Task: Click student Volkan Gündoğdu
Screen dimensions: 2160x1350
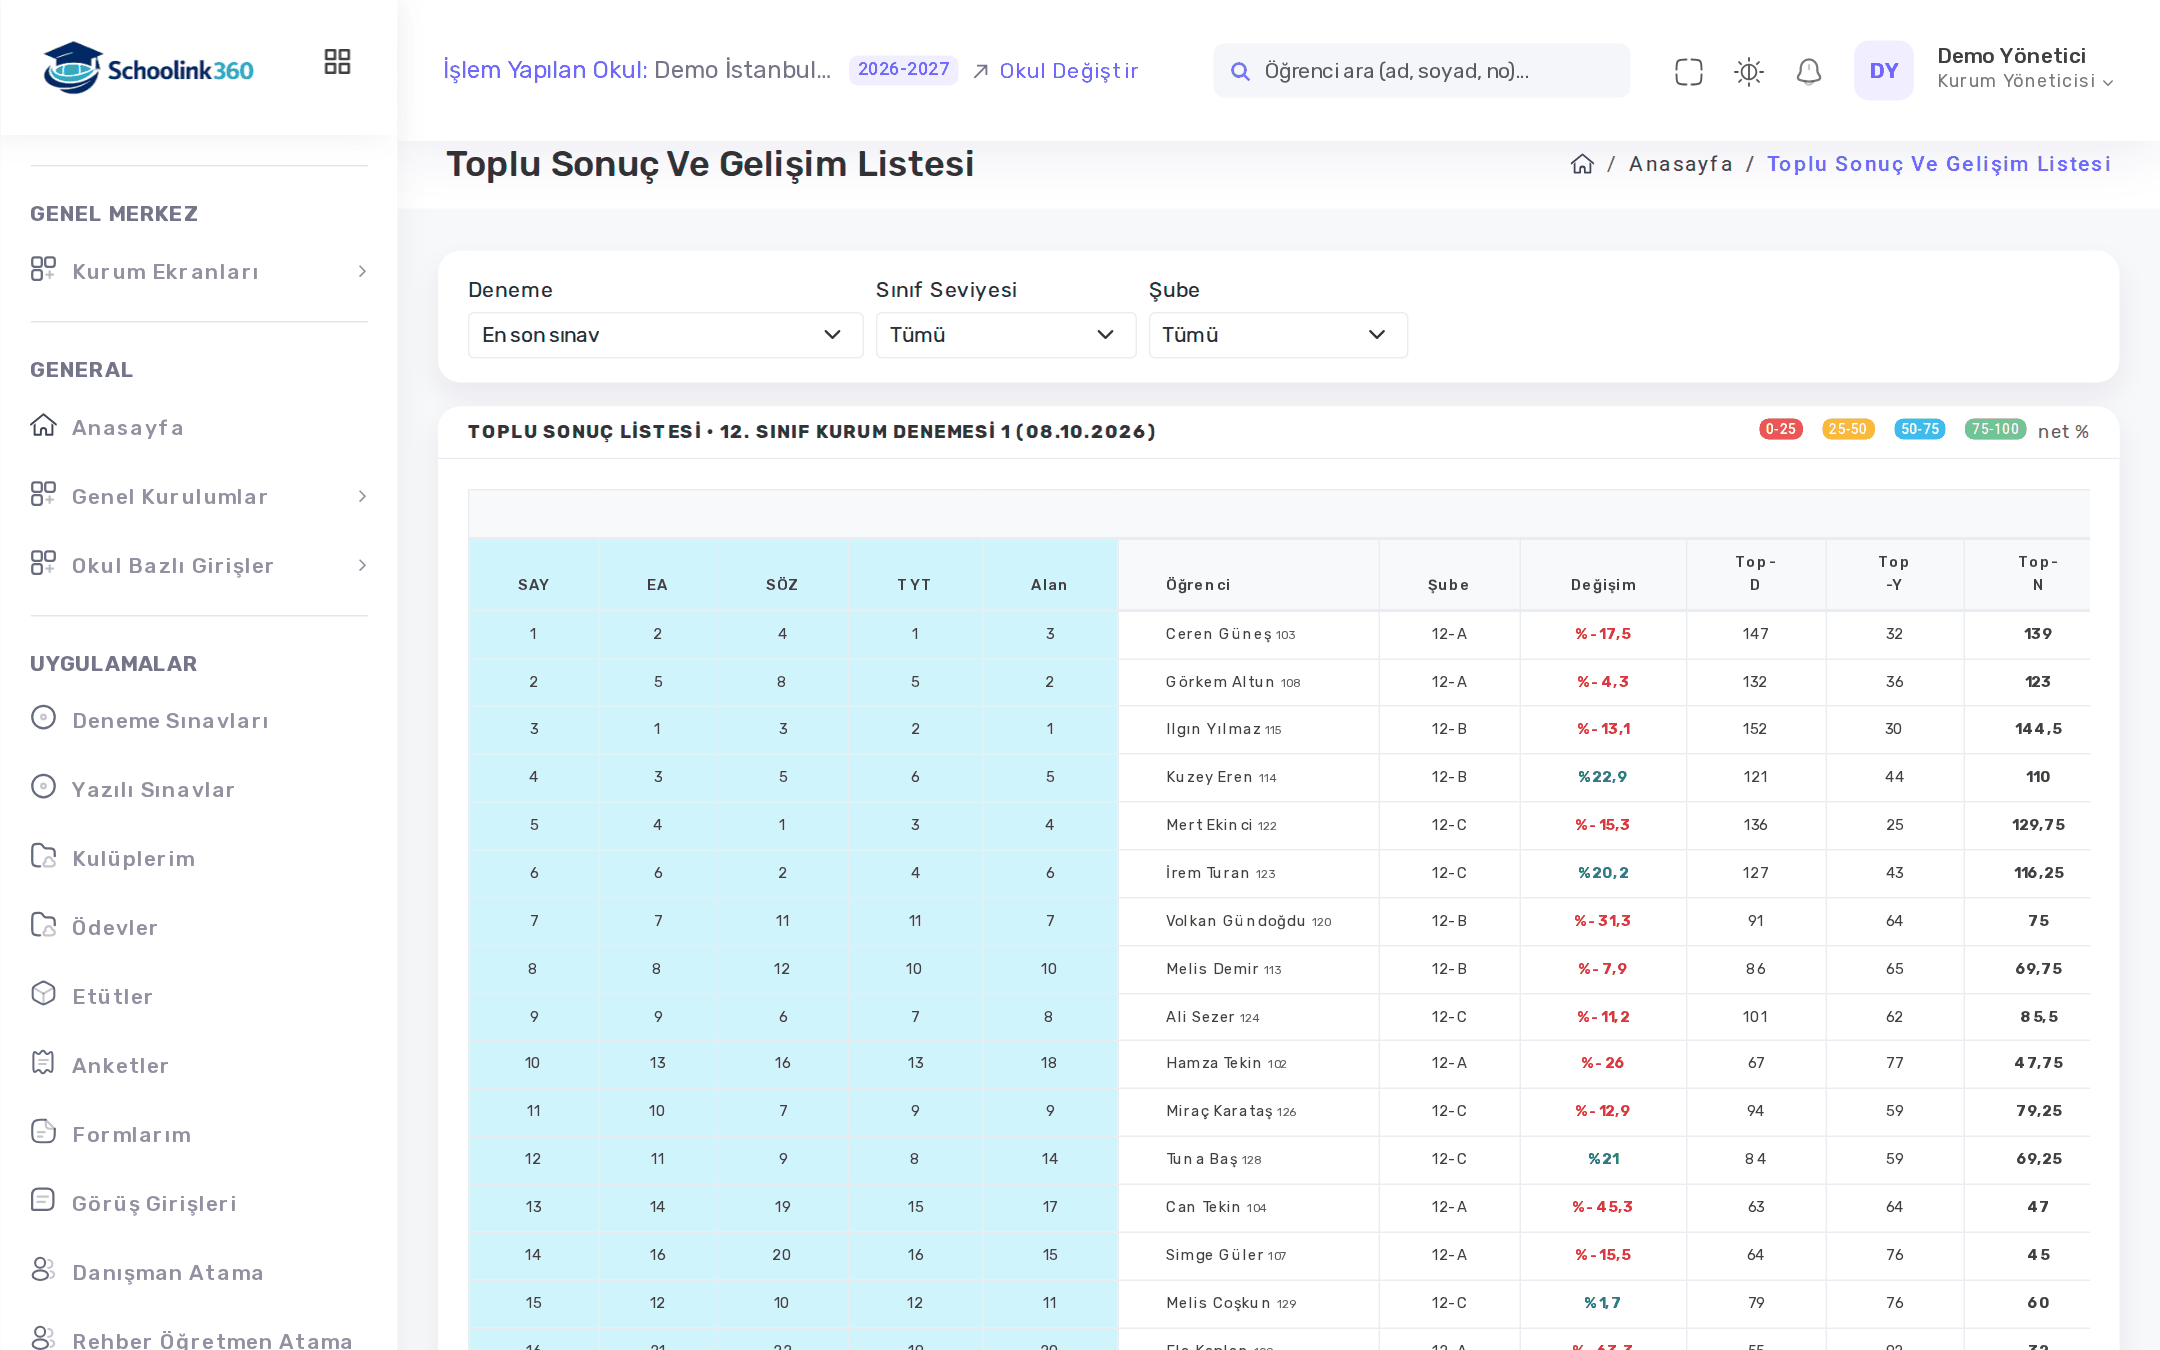Action: (1248, 921)
